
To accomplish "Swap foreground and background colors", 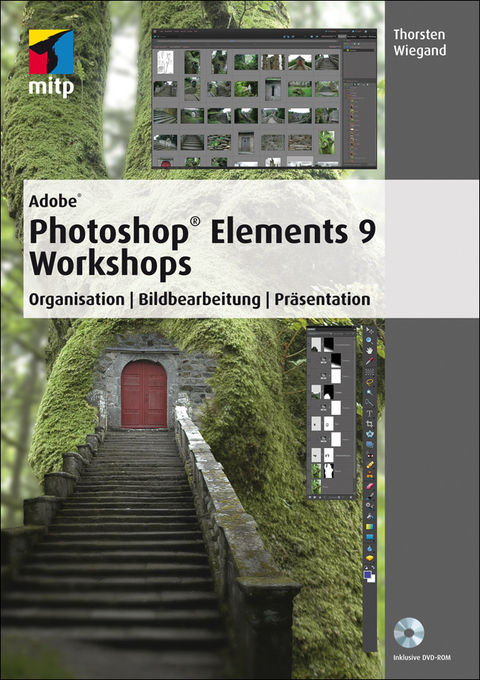I will [373, 568].
